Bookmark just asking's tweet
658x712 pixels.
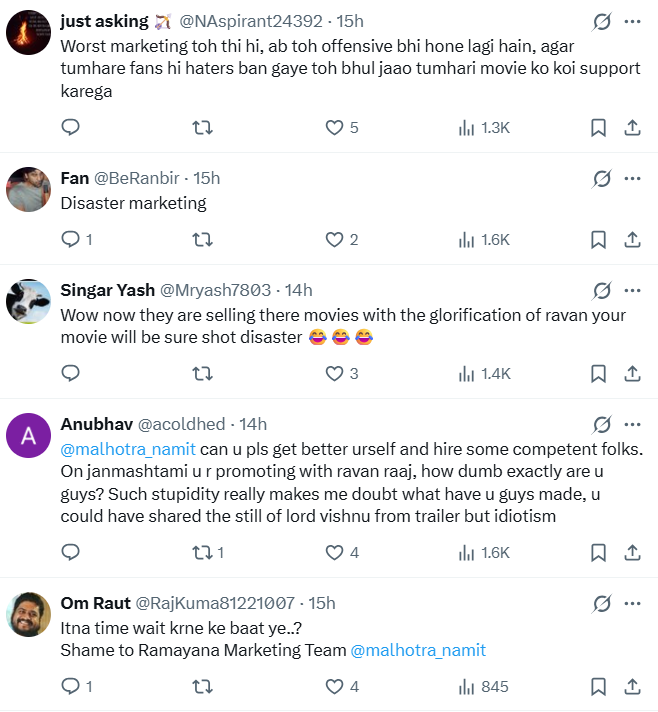point(598,128)
